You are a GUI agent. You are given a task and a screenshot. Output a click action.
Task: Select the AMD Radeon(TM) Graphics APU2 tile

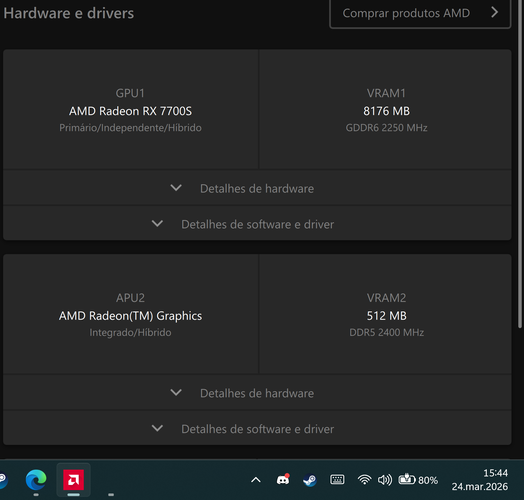(130, 315)
